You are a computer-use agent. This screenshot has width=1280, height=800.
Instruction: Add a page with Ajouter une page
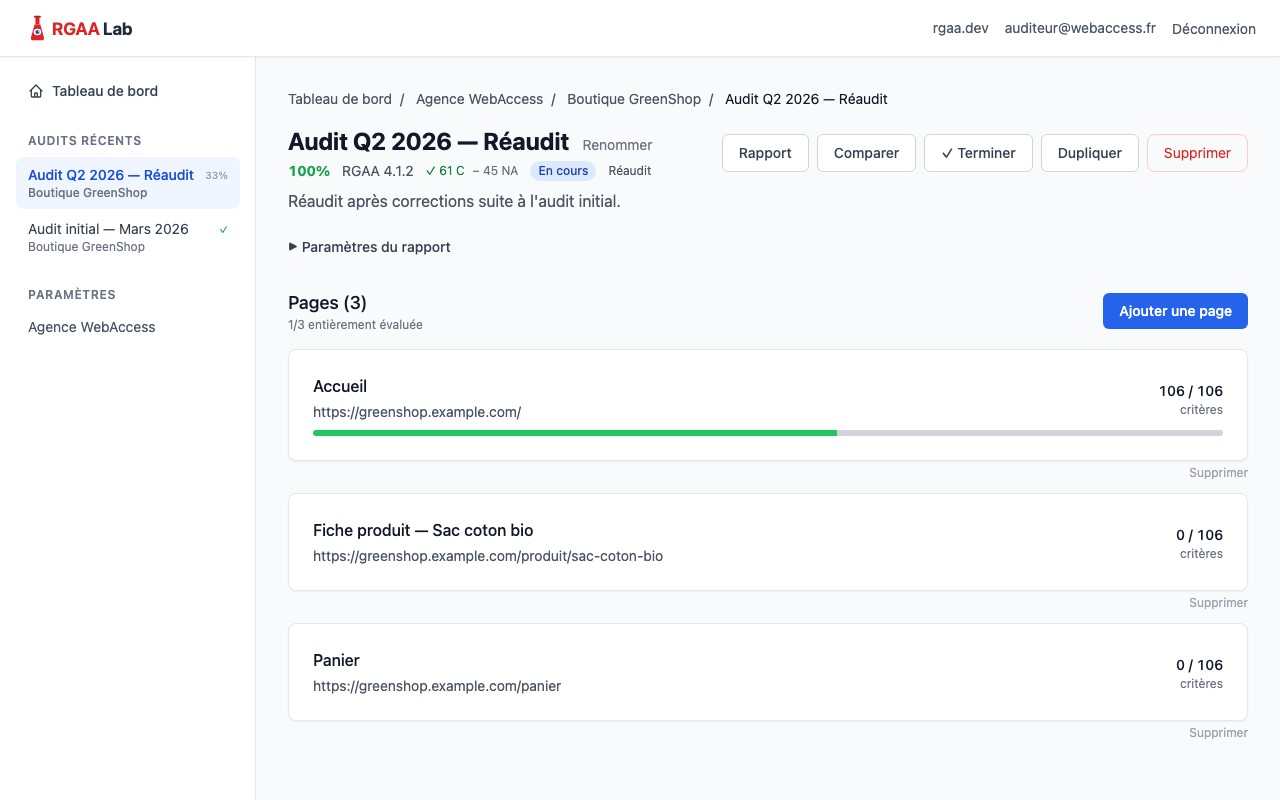[x=1175, y=311]
